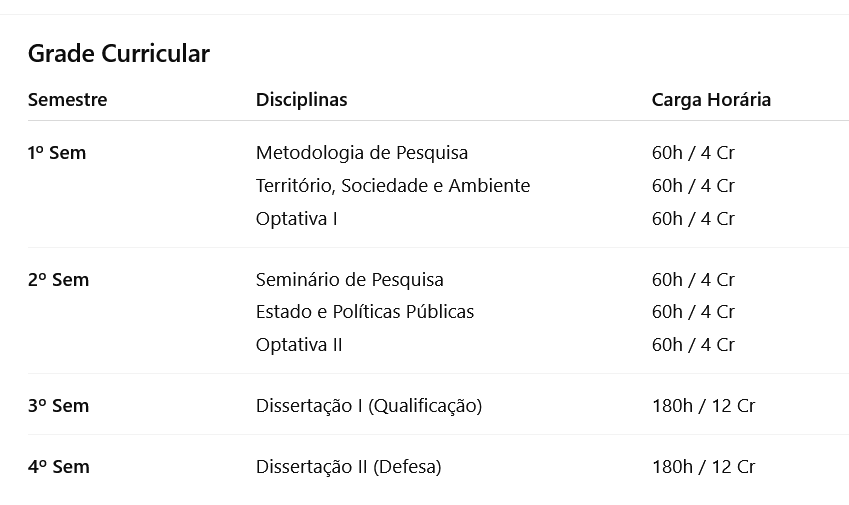849x505 pixels.
Task: Select the Disciplinas column header
Action: pyautogui.click(x=301, y=100)
